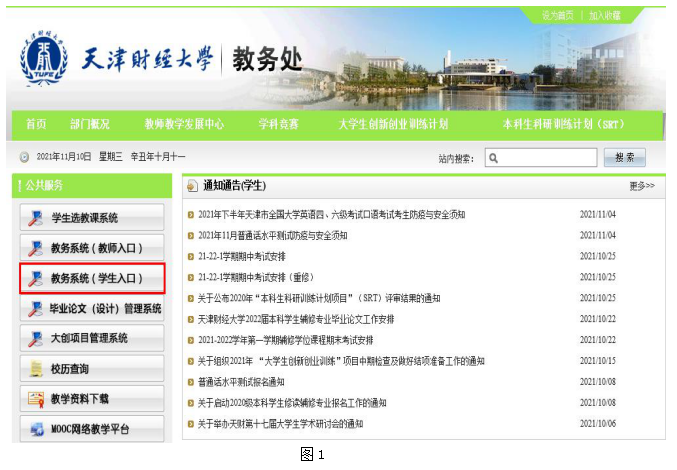The width and height of the screenshot is (677, 470).
Task: Open notice 关于启动2020级本科学生修读辅修专业报名
Action: coord(292,403)
